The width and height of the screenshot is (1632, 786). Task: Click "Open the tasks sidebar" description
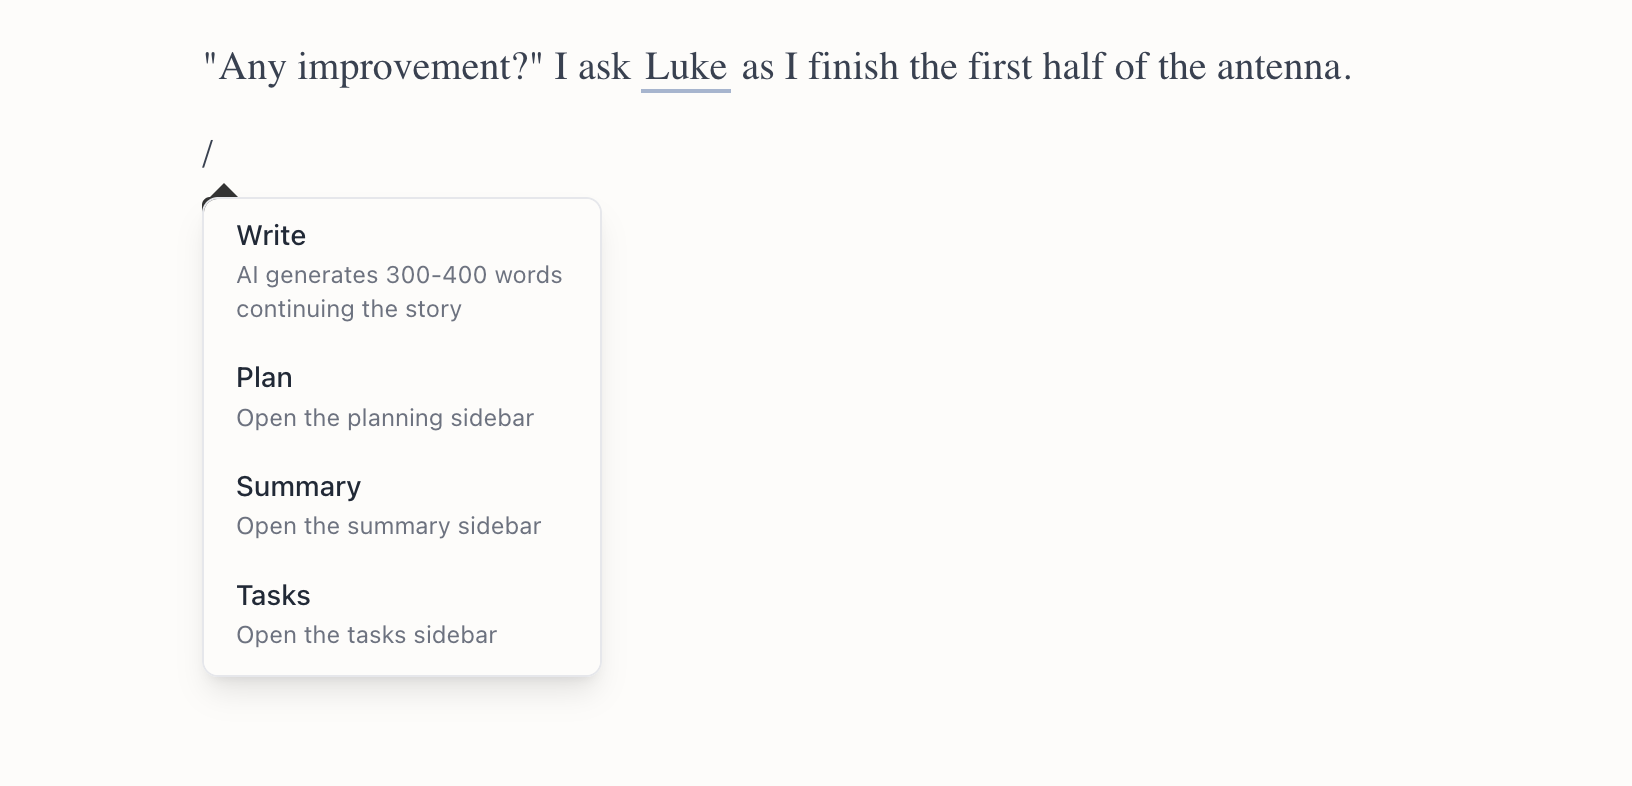pos(366,635)
